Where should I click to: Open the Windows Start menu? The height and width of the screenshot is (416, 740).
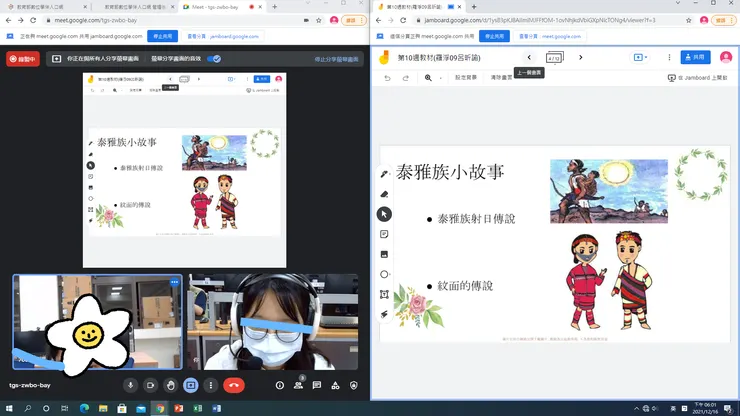click(9, 408)
